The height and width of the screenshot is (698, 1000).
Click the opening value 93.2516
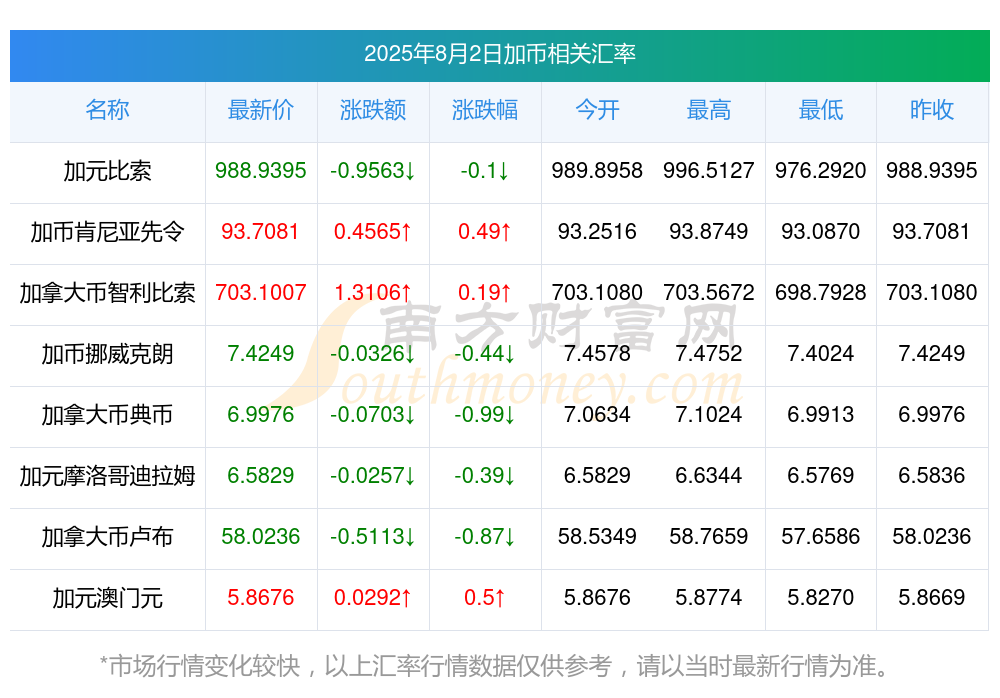597,232
